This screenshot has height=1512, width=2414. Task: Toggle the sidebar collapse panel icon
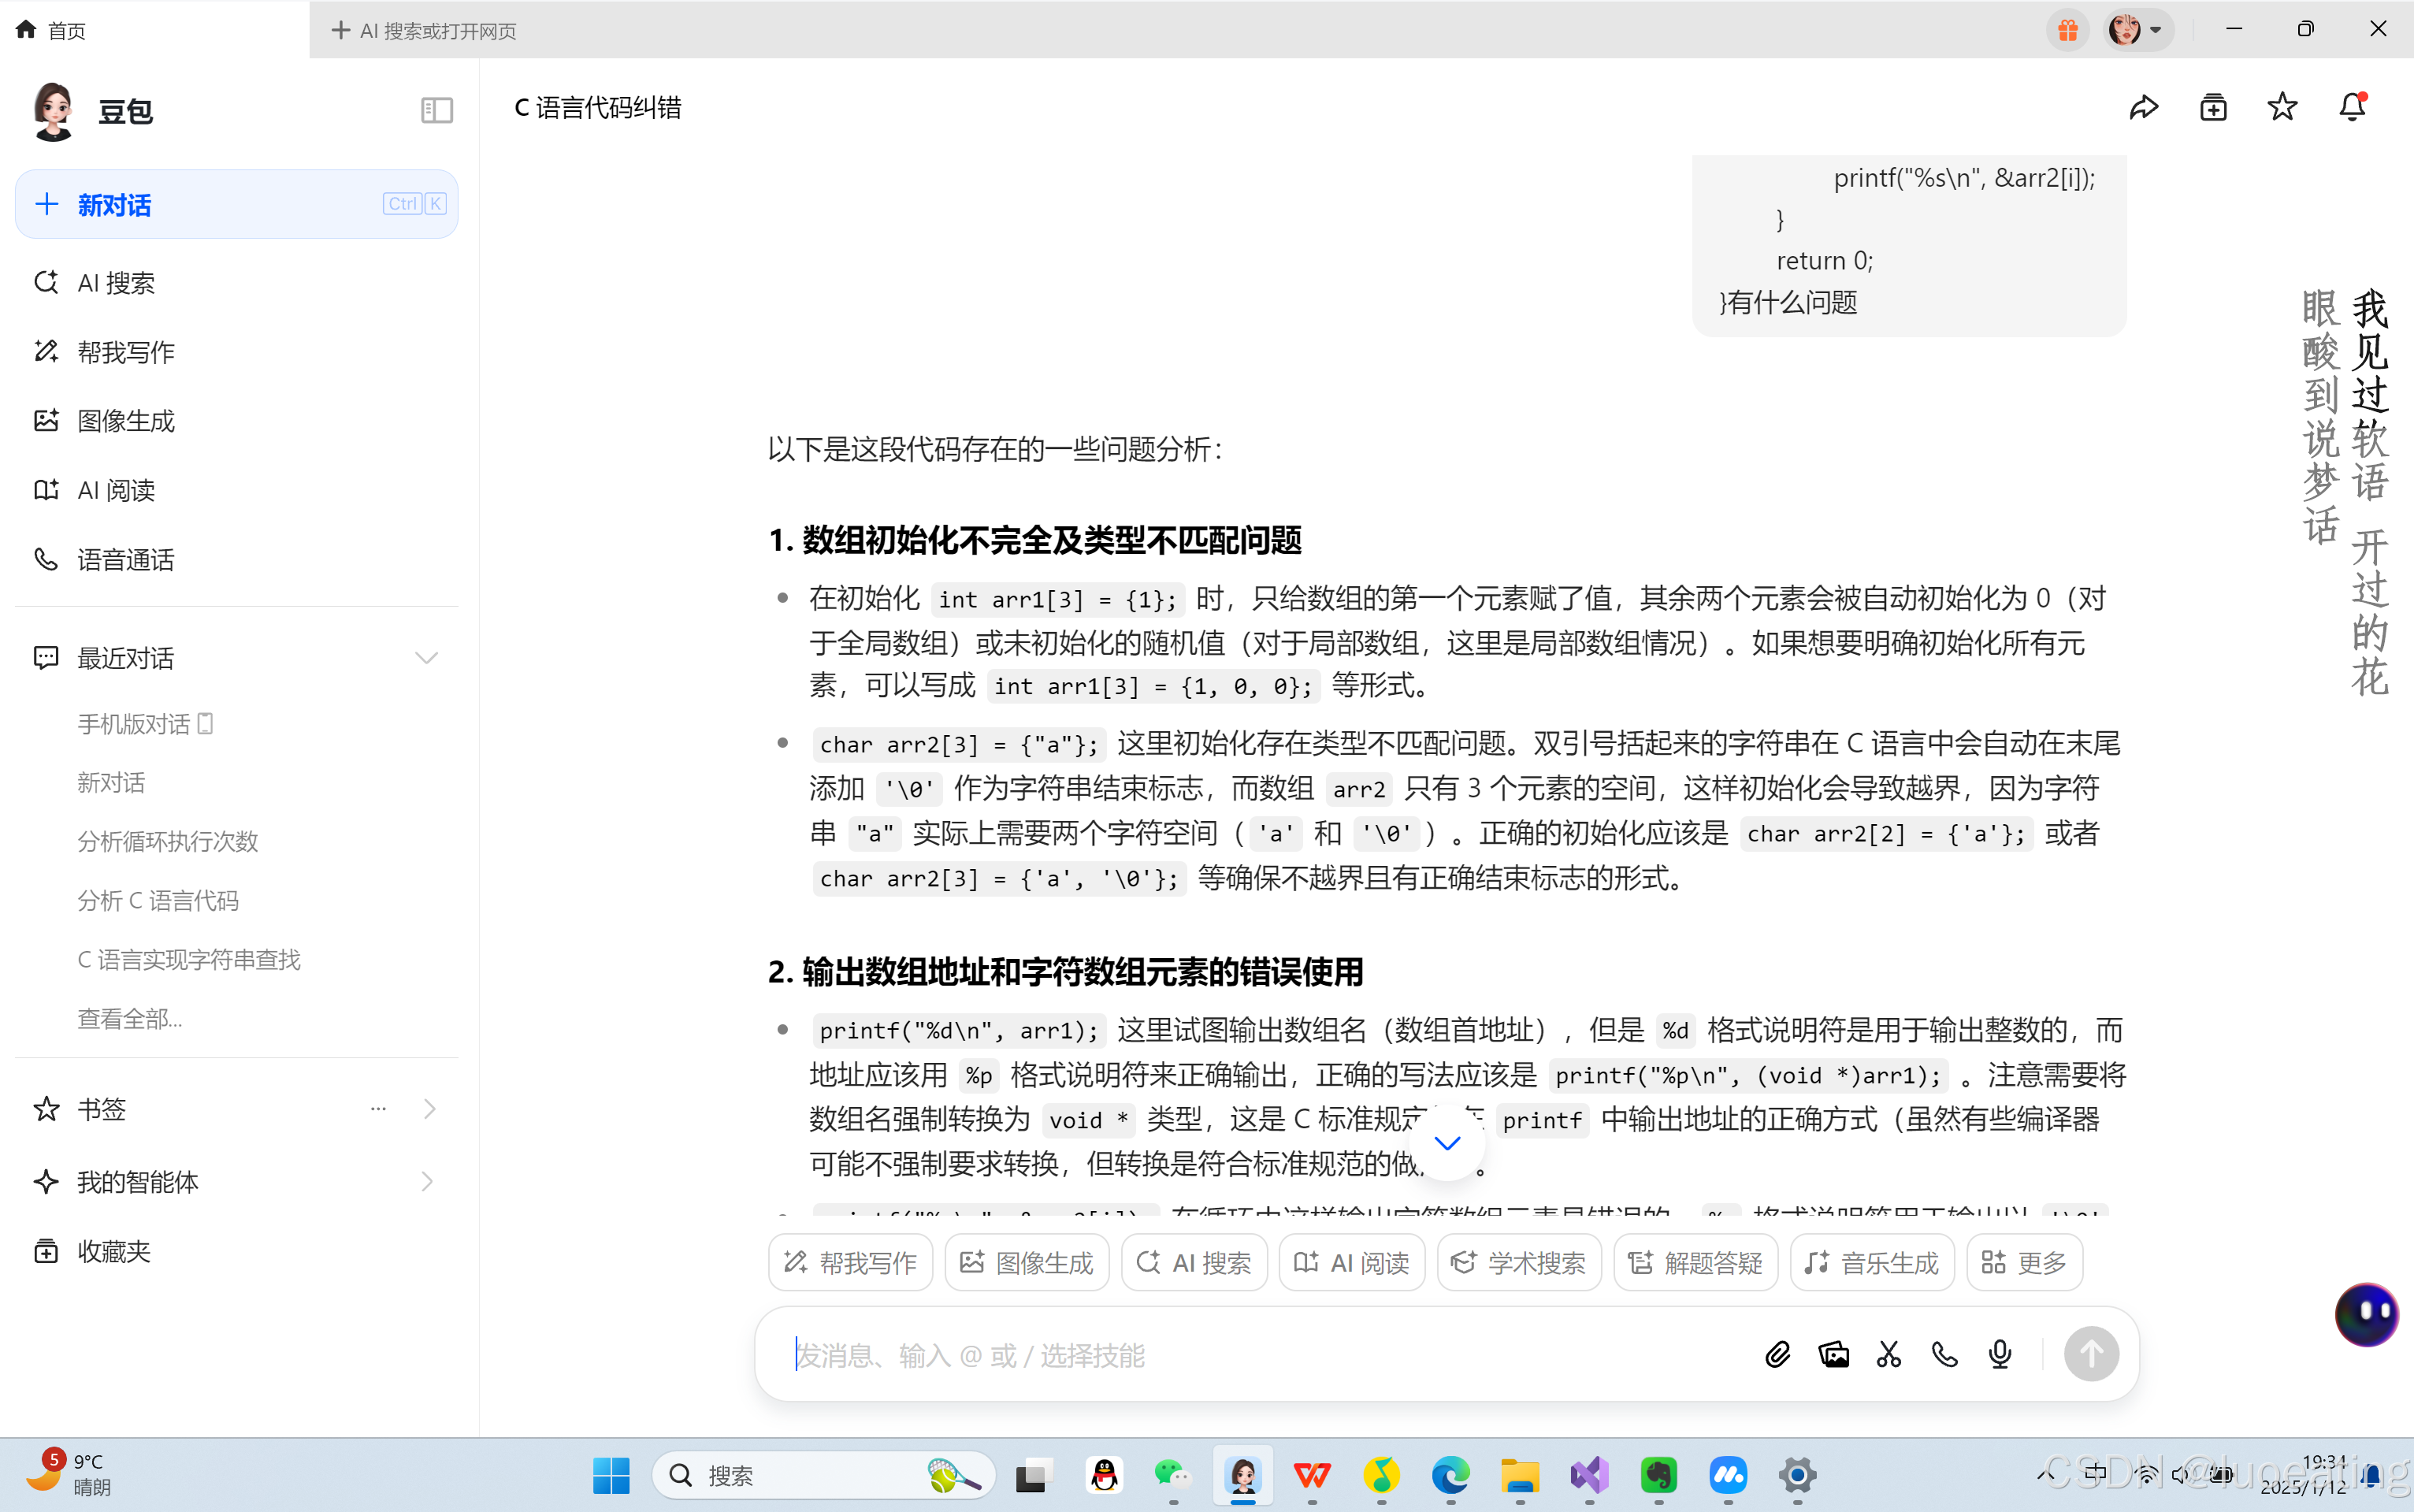tap(437, 110)
